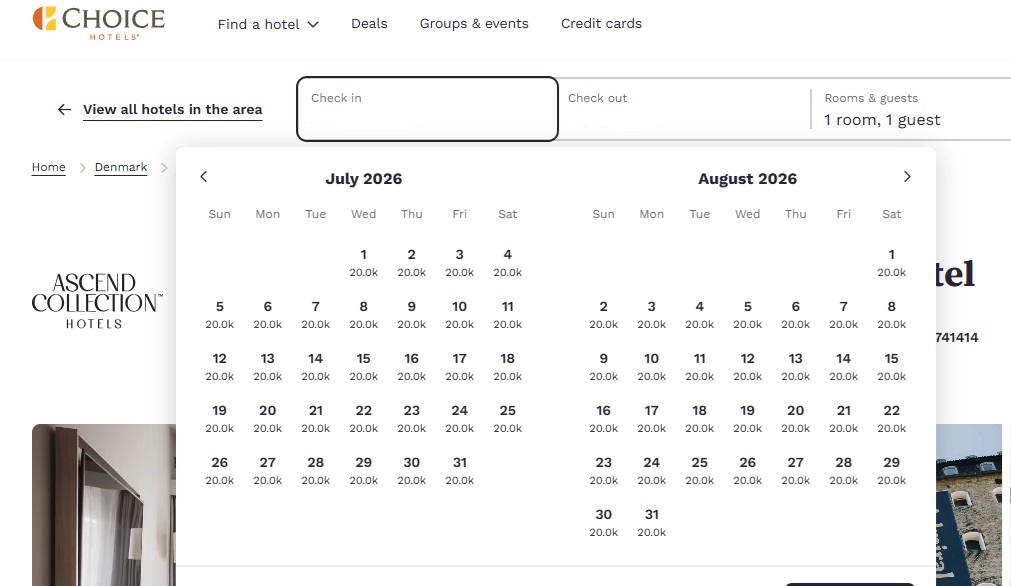This screenshot has width=1011, height=586.
Task: Click the Ascend Collection Hotels logo
Action: pyautogui.click(x=97, y=300)
